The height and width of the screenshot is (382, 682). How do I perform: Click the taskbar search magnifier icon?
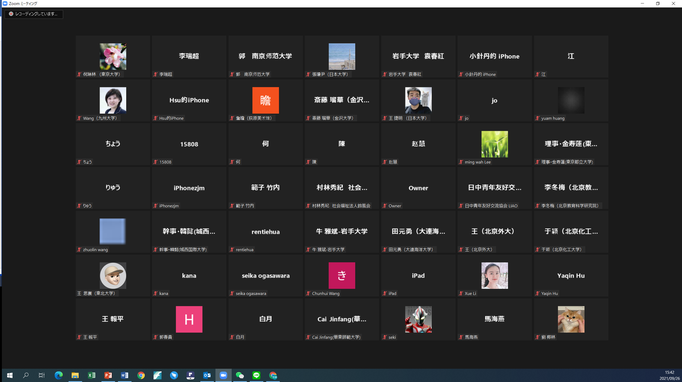[26, 375]
